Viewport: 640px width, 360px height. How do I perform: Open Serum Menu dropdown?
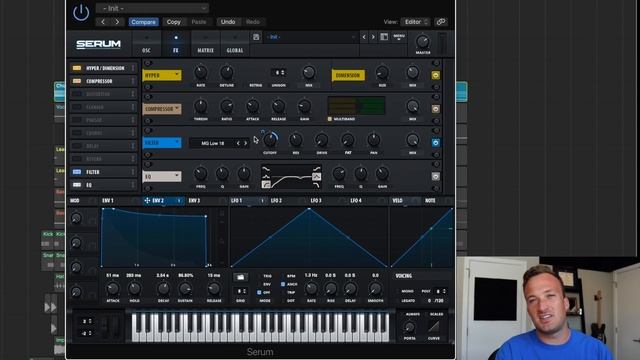click(399, 37)
